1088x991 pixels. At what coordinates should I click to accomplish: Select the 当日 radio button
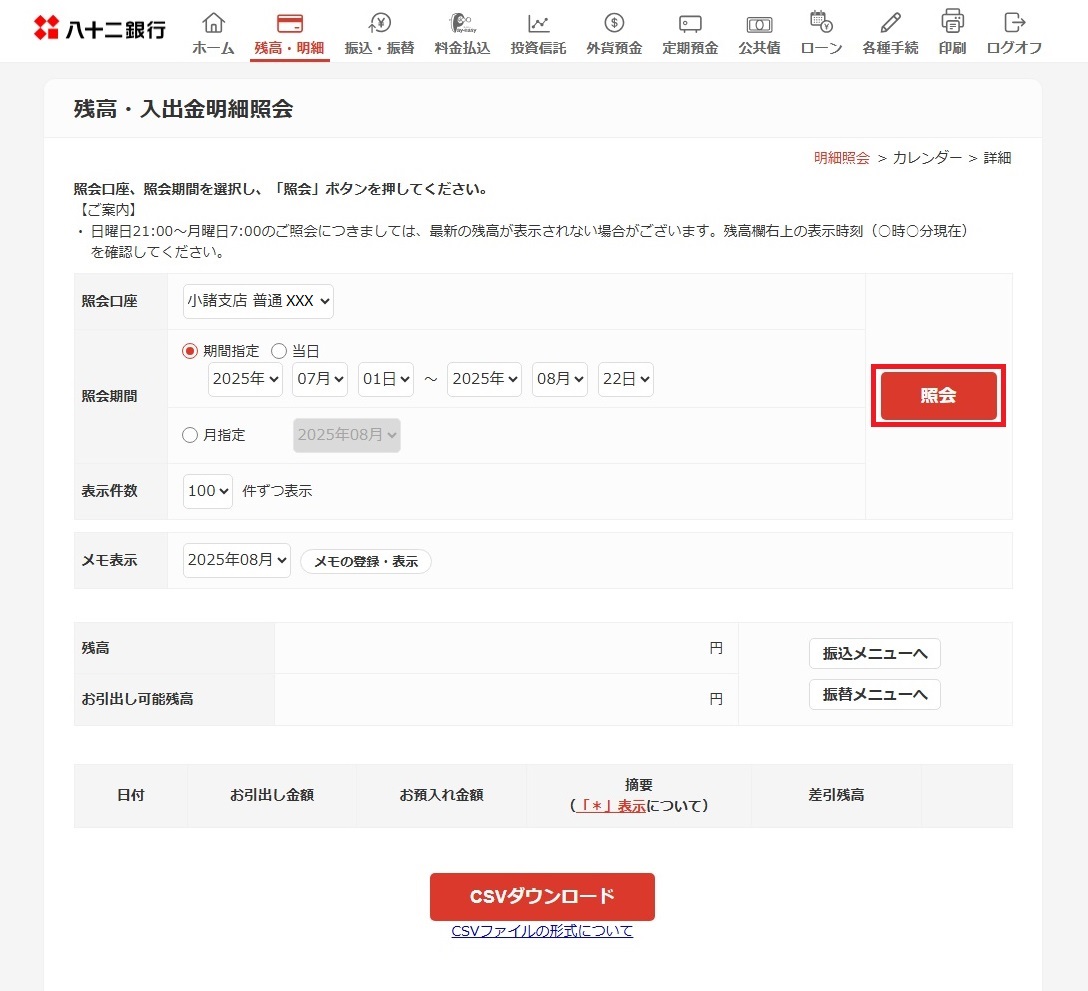click(x=279, y=351)
